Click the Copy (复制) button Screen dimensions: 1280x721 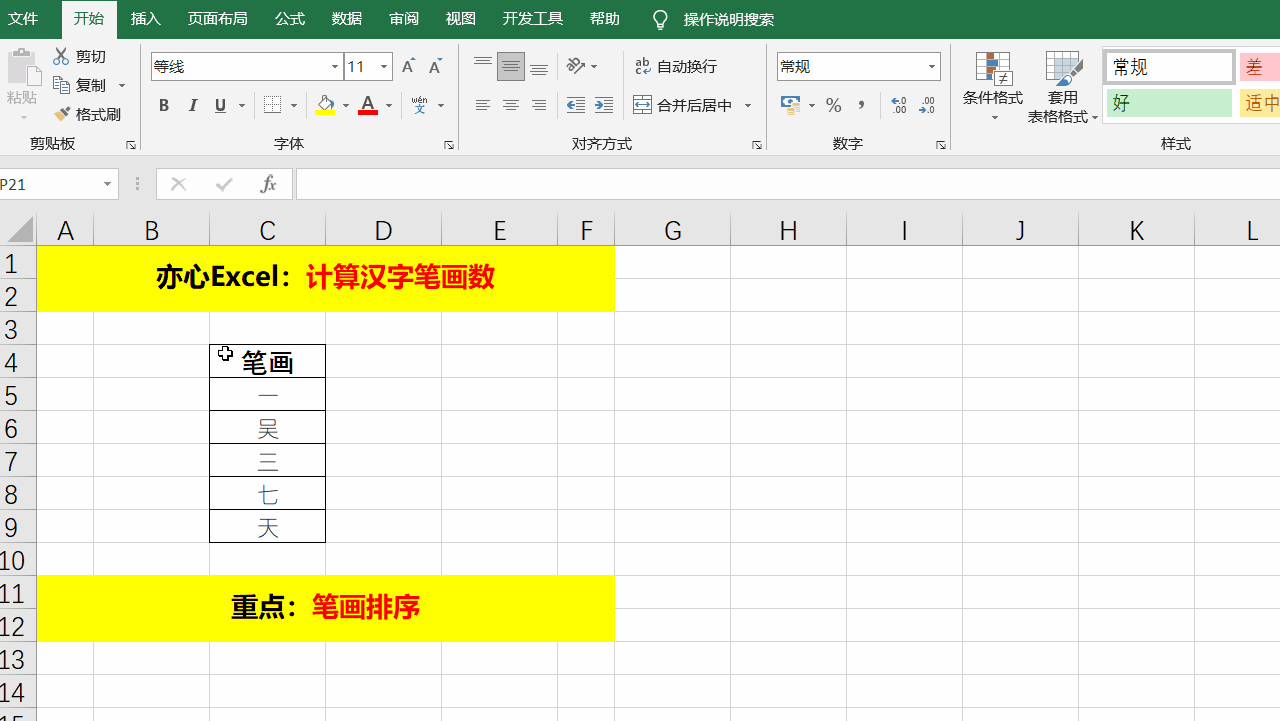[x=81, y=86]
